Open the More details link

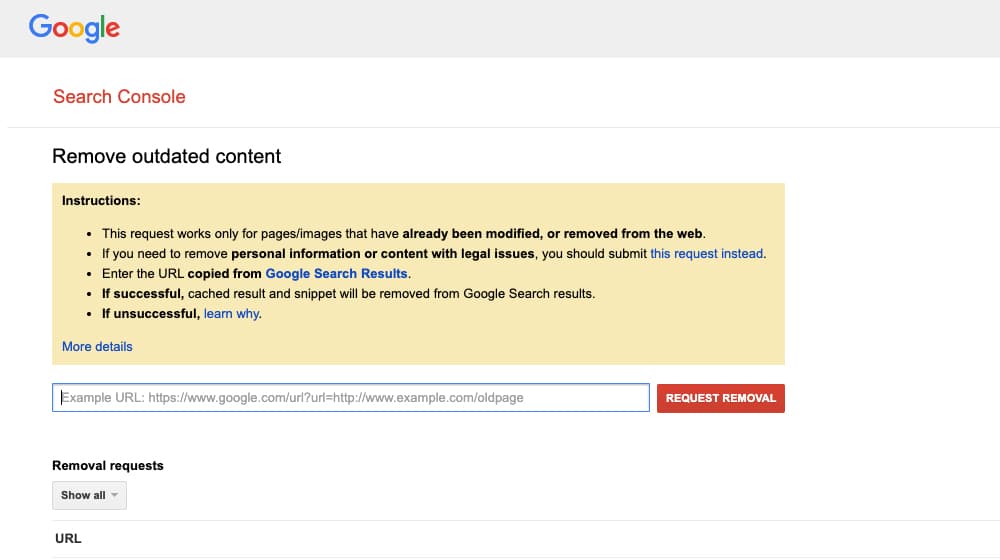pyautogui.click(x=97, y=346)
